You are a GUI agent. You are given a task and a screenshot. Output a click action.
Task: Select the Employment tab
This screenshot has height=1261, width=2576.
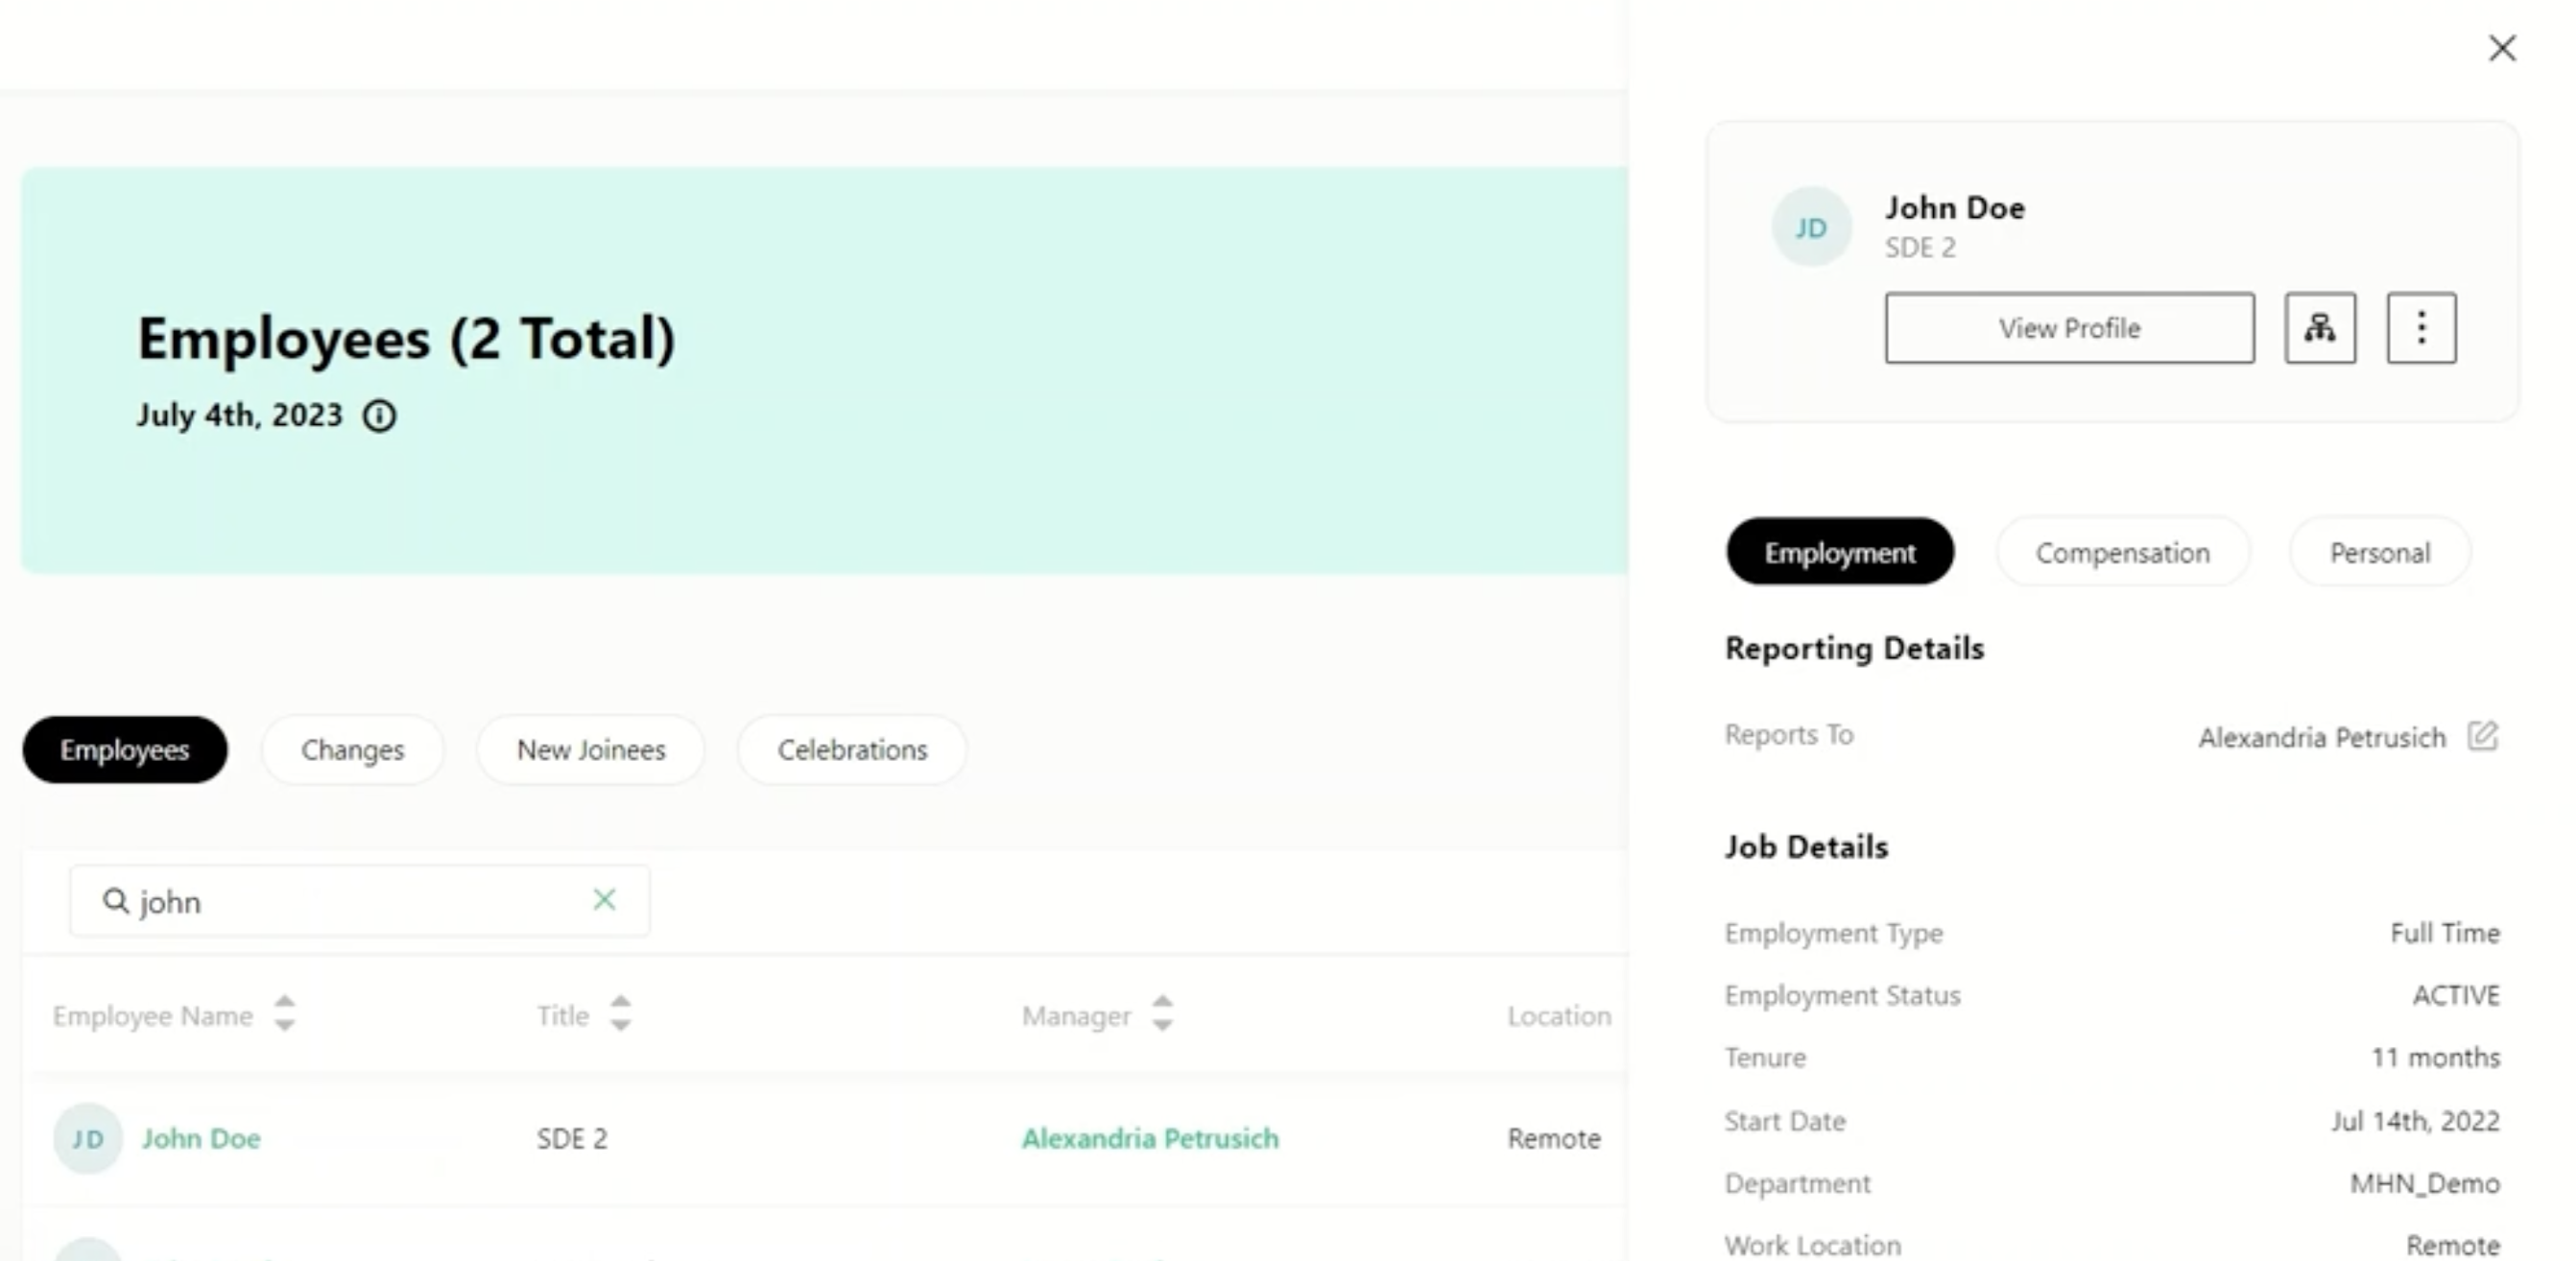(x=1840, y=552)
